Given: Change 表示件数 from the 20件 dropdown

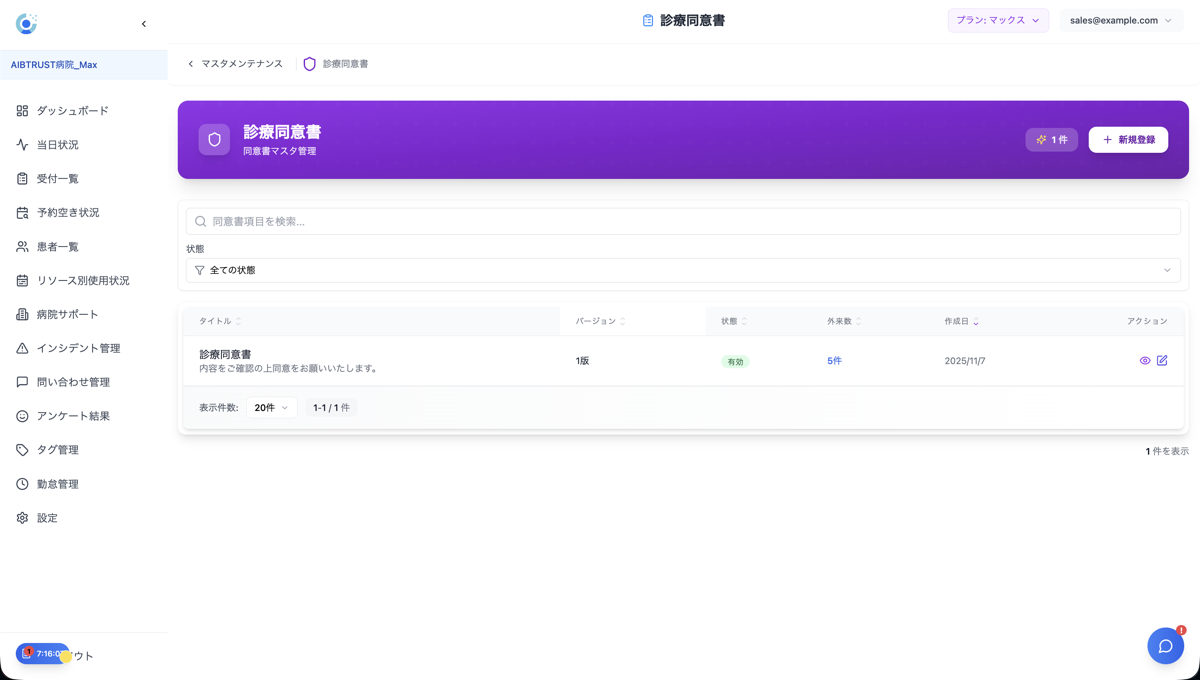Looking at the screenshot, I should pyautogui.click(x=271, y=407).
